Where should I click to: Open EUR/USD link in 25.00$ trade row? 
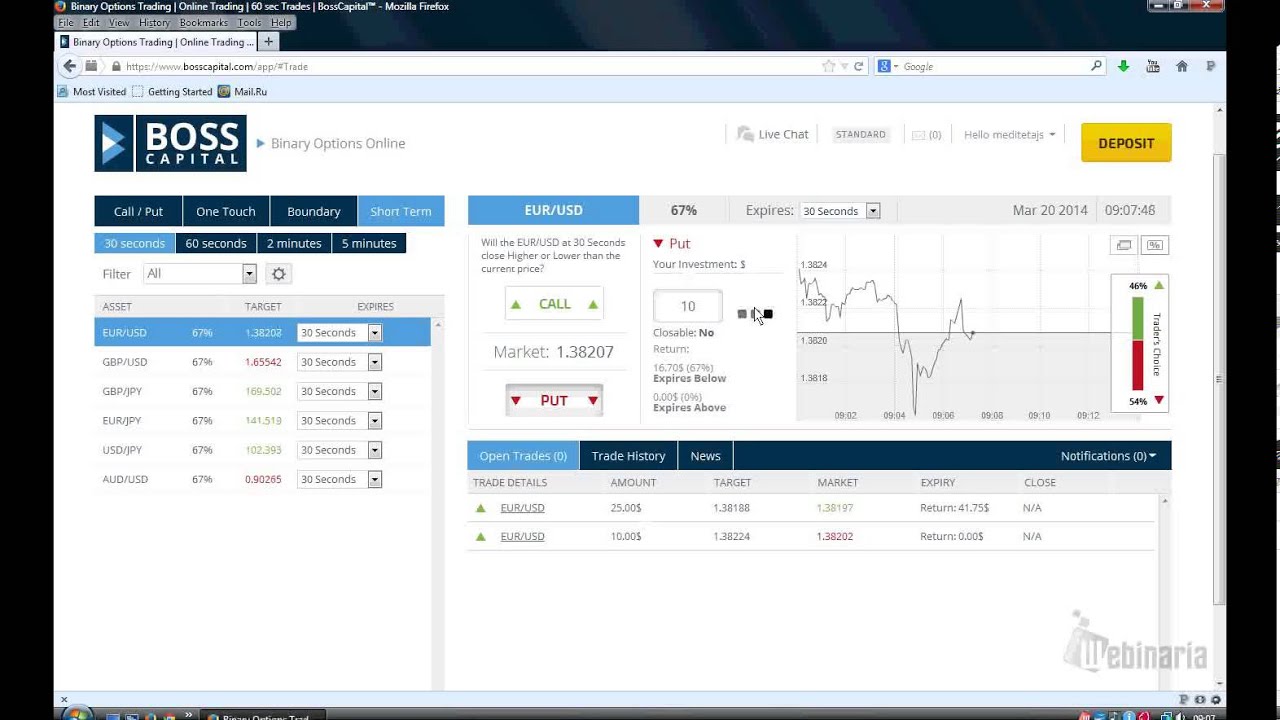point(522,508)
